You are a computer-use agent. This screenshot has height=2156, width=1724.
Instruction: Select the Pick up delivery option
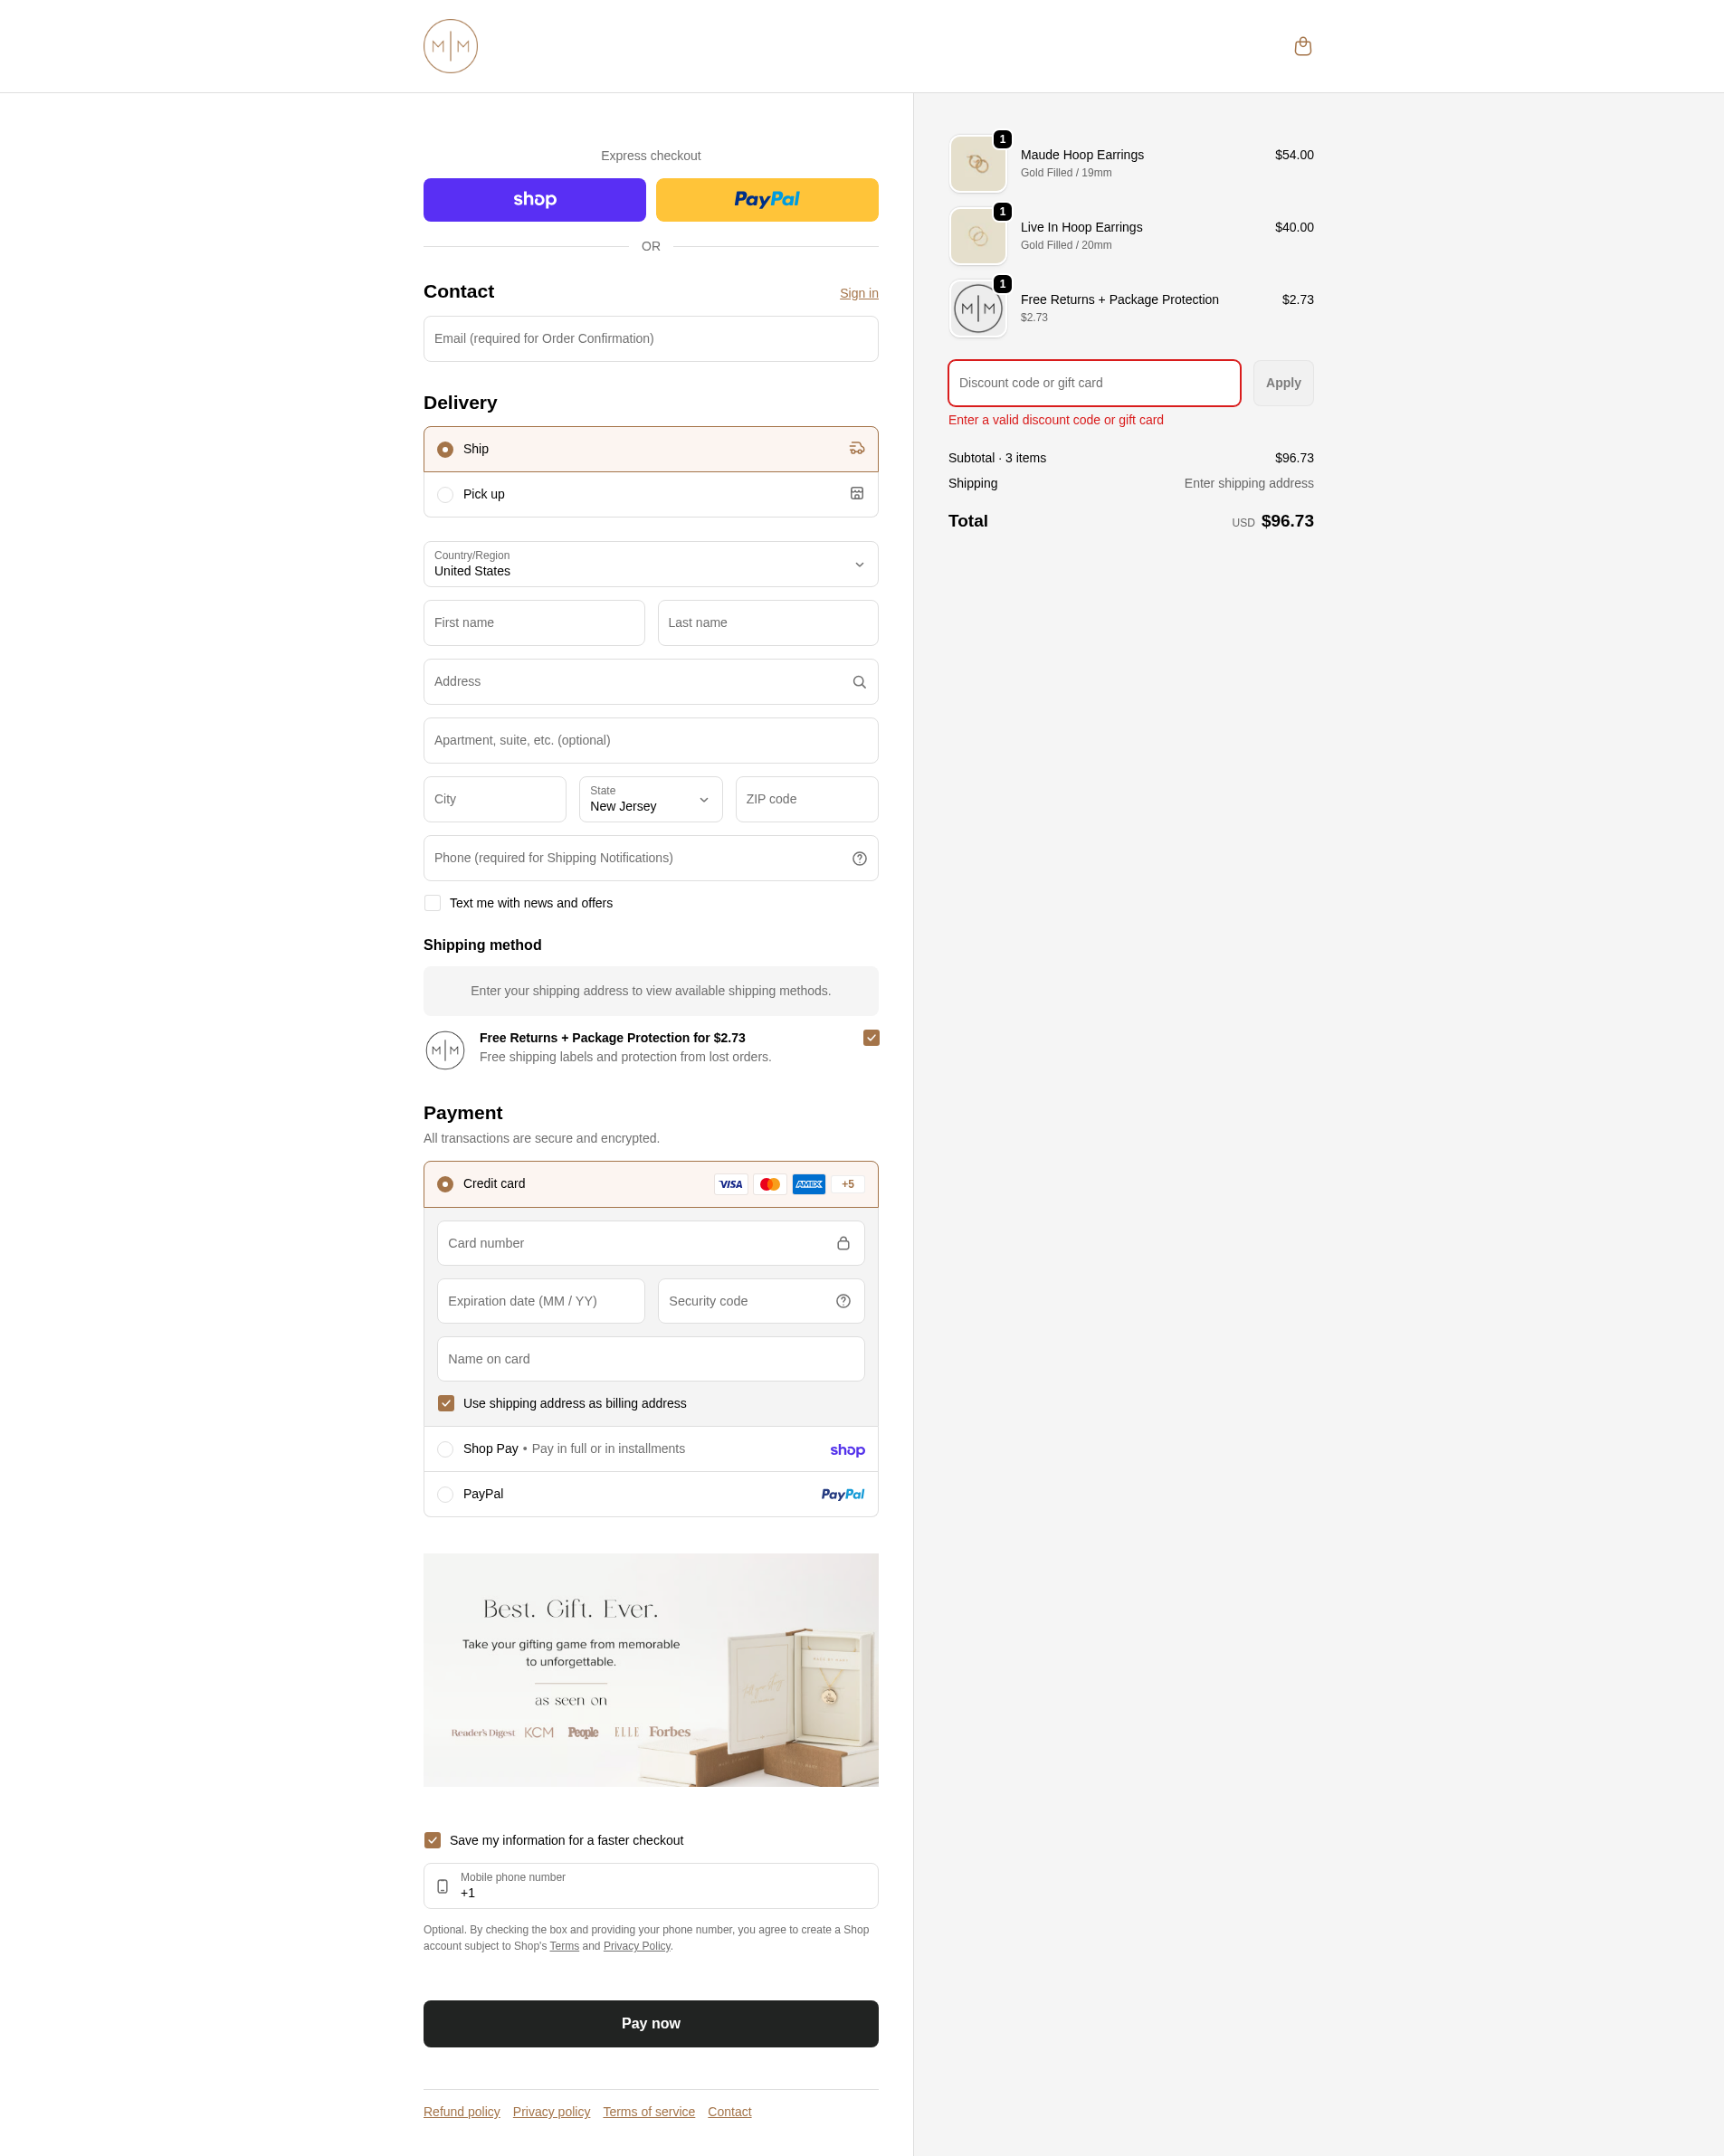point(651,494)
